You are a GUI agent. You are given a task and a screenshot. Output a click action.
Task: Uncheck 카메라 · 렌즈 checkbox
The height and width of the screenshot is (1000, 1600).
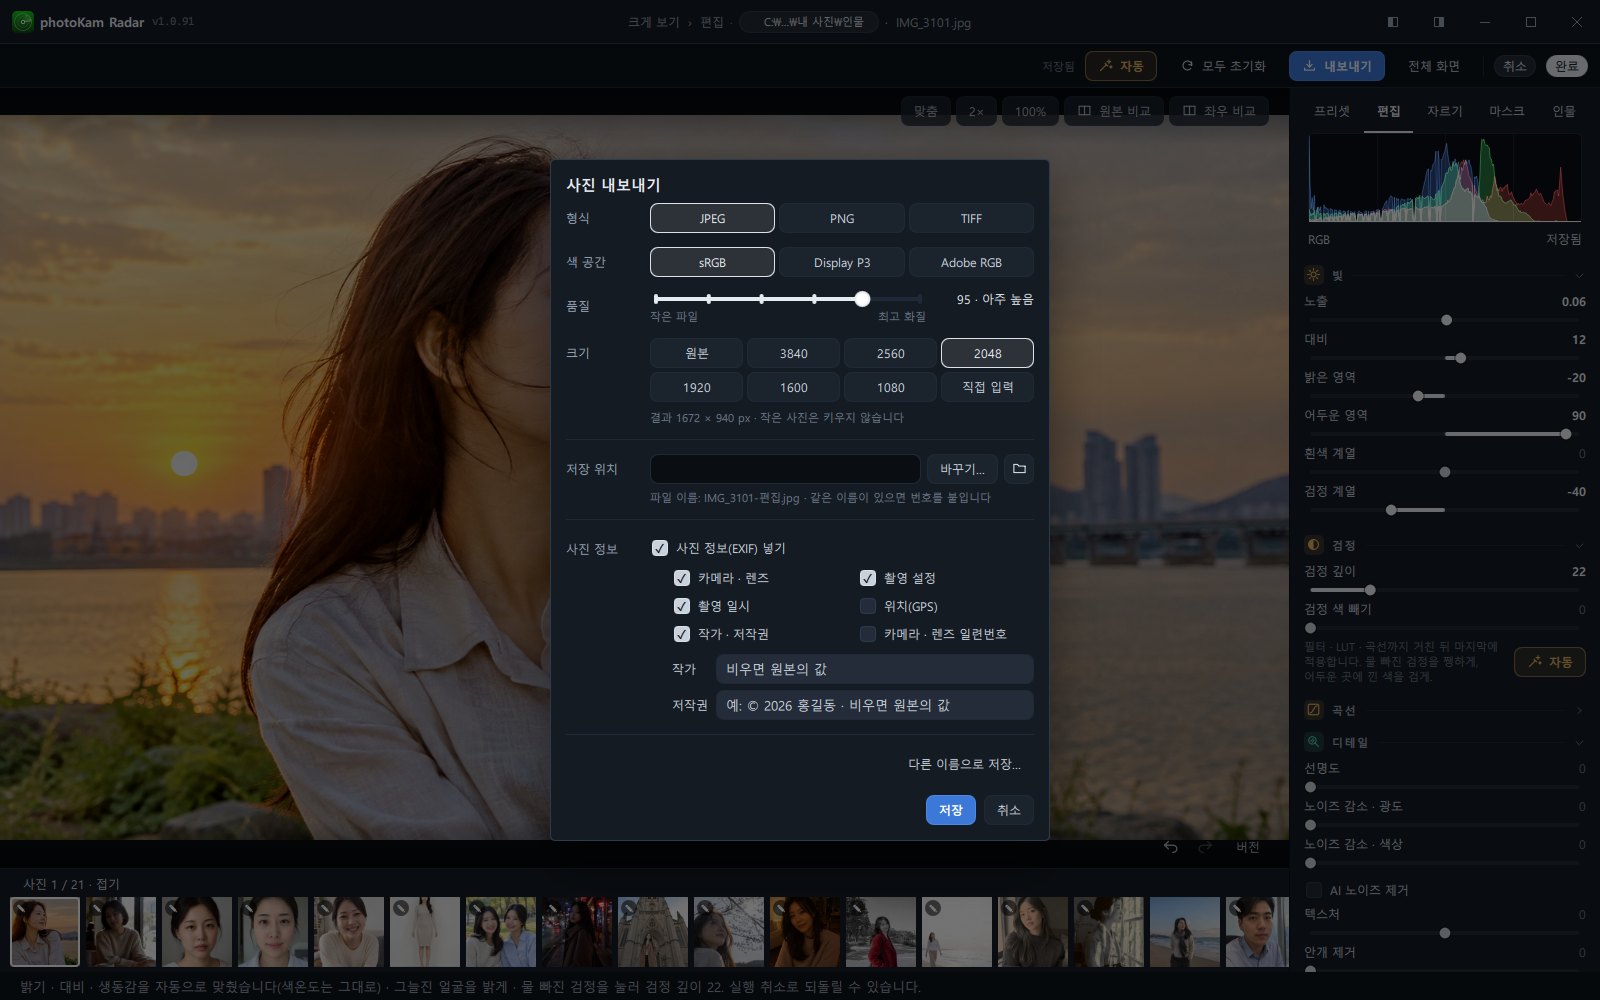pos(682,578)
